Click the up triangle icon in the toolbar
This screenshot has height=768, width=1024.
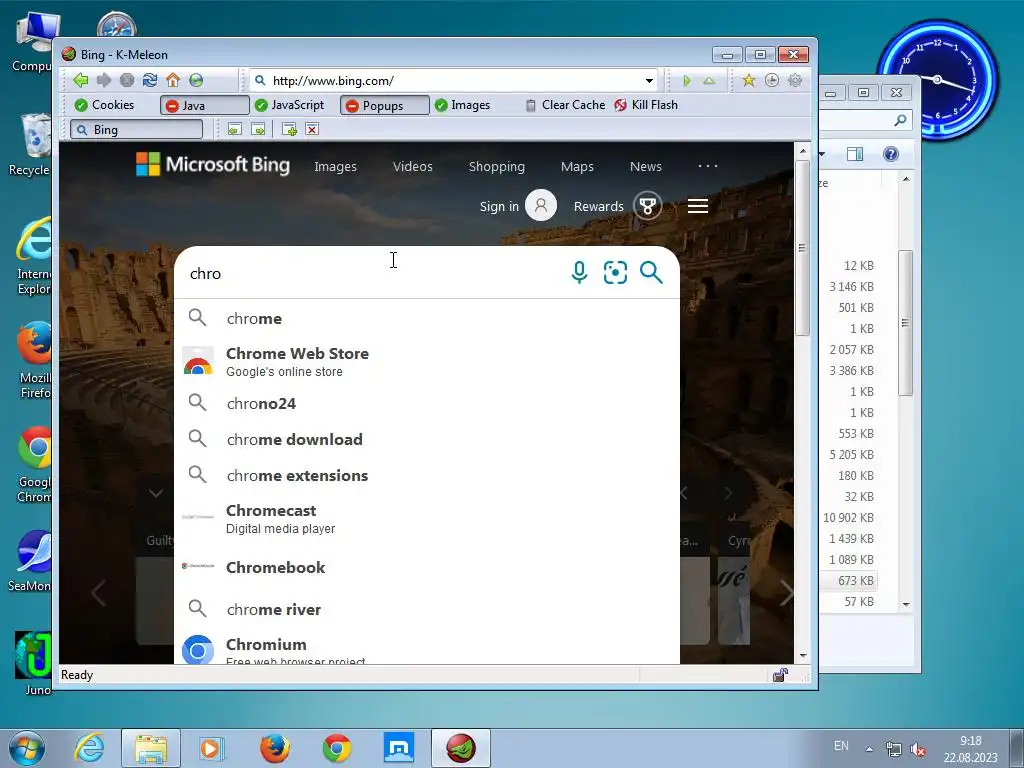[709, 81]
